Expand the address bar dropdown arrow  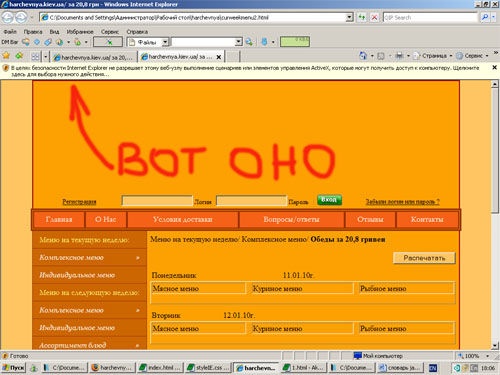click(349, 17)
